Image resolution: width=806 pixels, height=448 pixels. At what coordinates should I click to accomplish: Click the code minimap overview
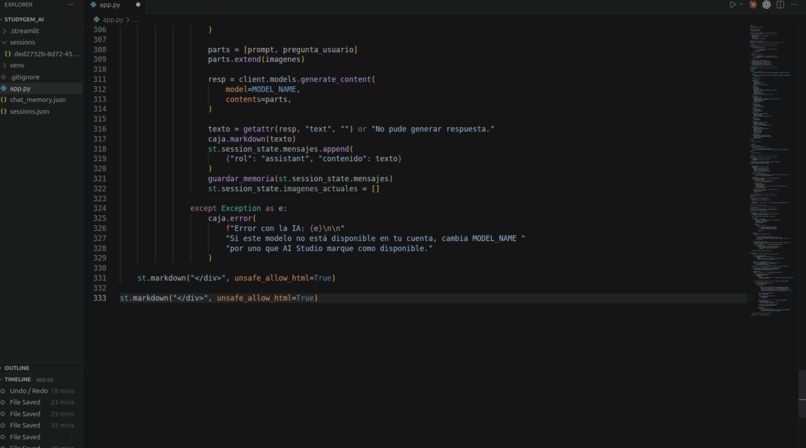771,170
